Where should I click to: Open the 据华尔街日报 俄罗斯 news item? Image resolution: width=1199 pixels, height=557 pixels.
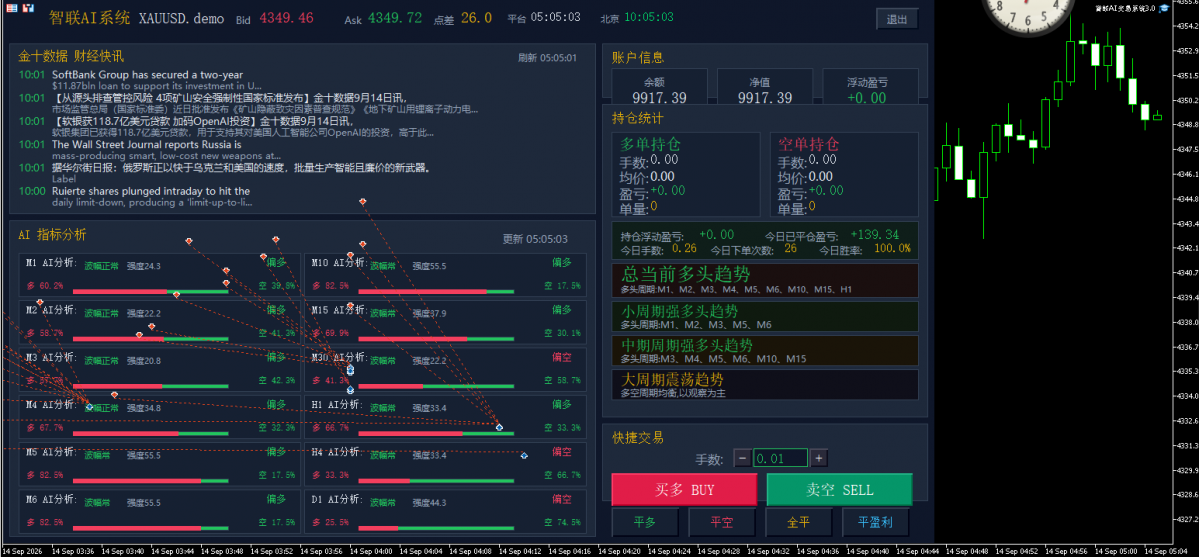pos(242,168)
